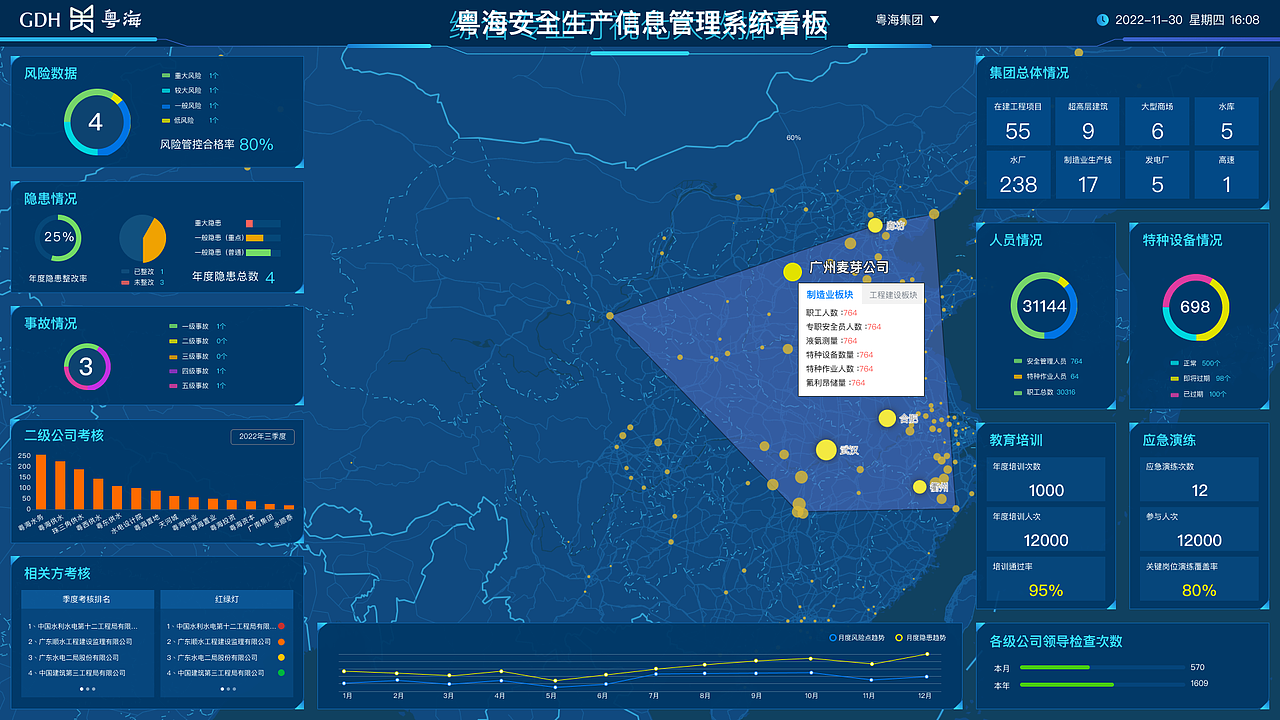Click the clock icon beside the date
This screenshot has height=720, width=1280.
1102,19
